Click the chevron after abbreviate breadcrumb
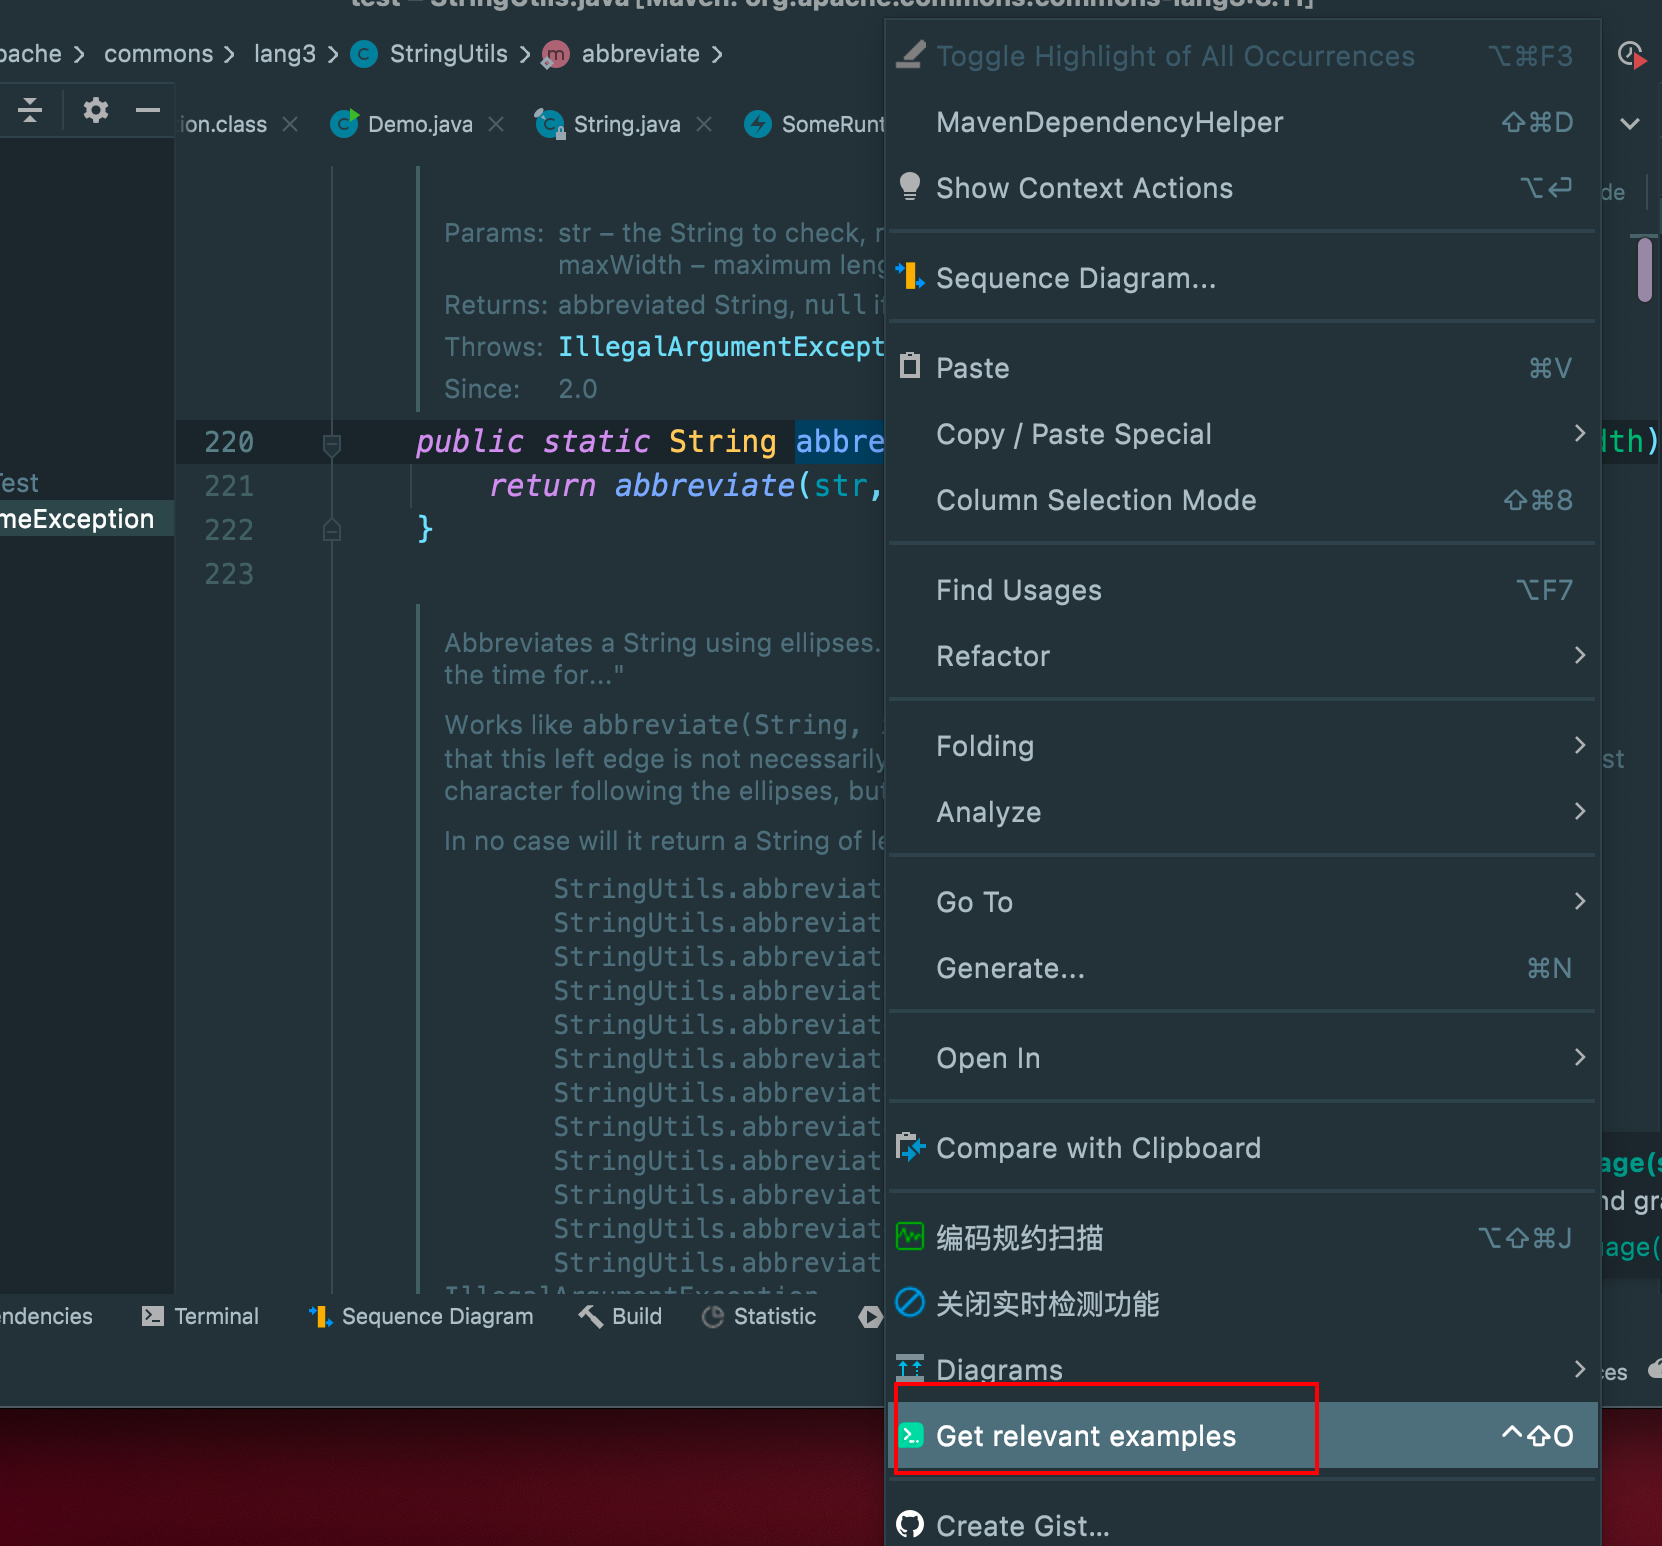The width and height of the screenshot is (1662, 1546). pos(717,54)
